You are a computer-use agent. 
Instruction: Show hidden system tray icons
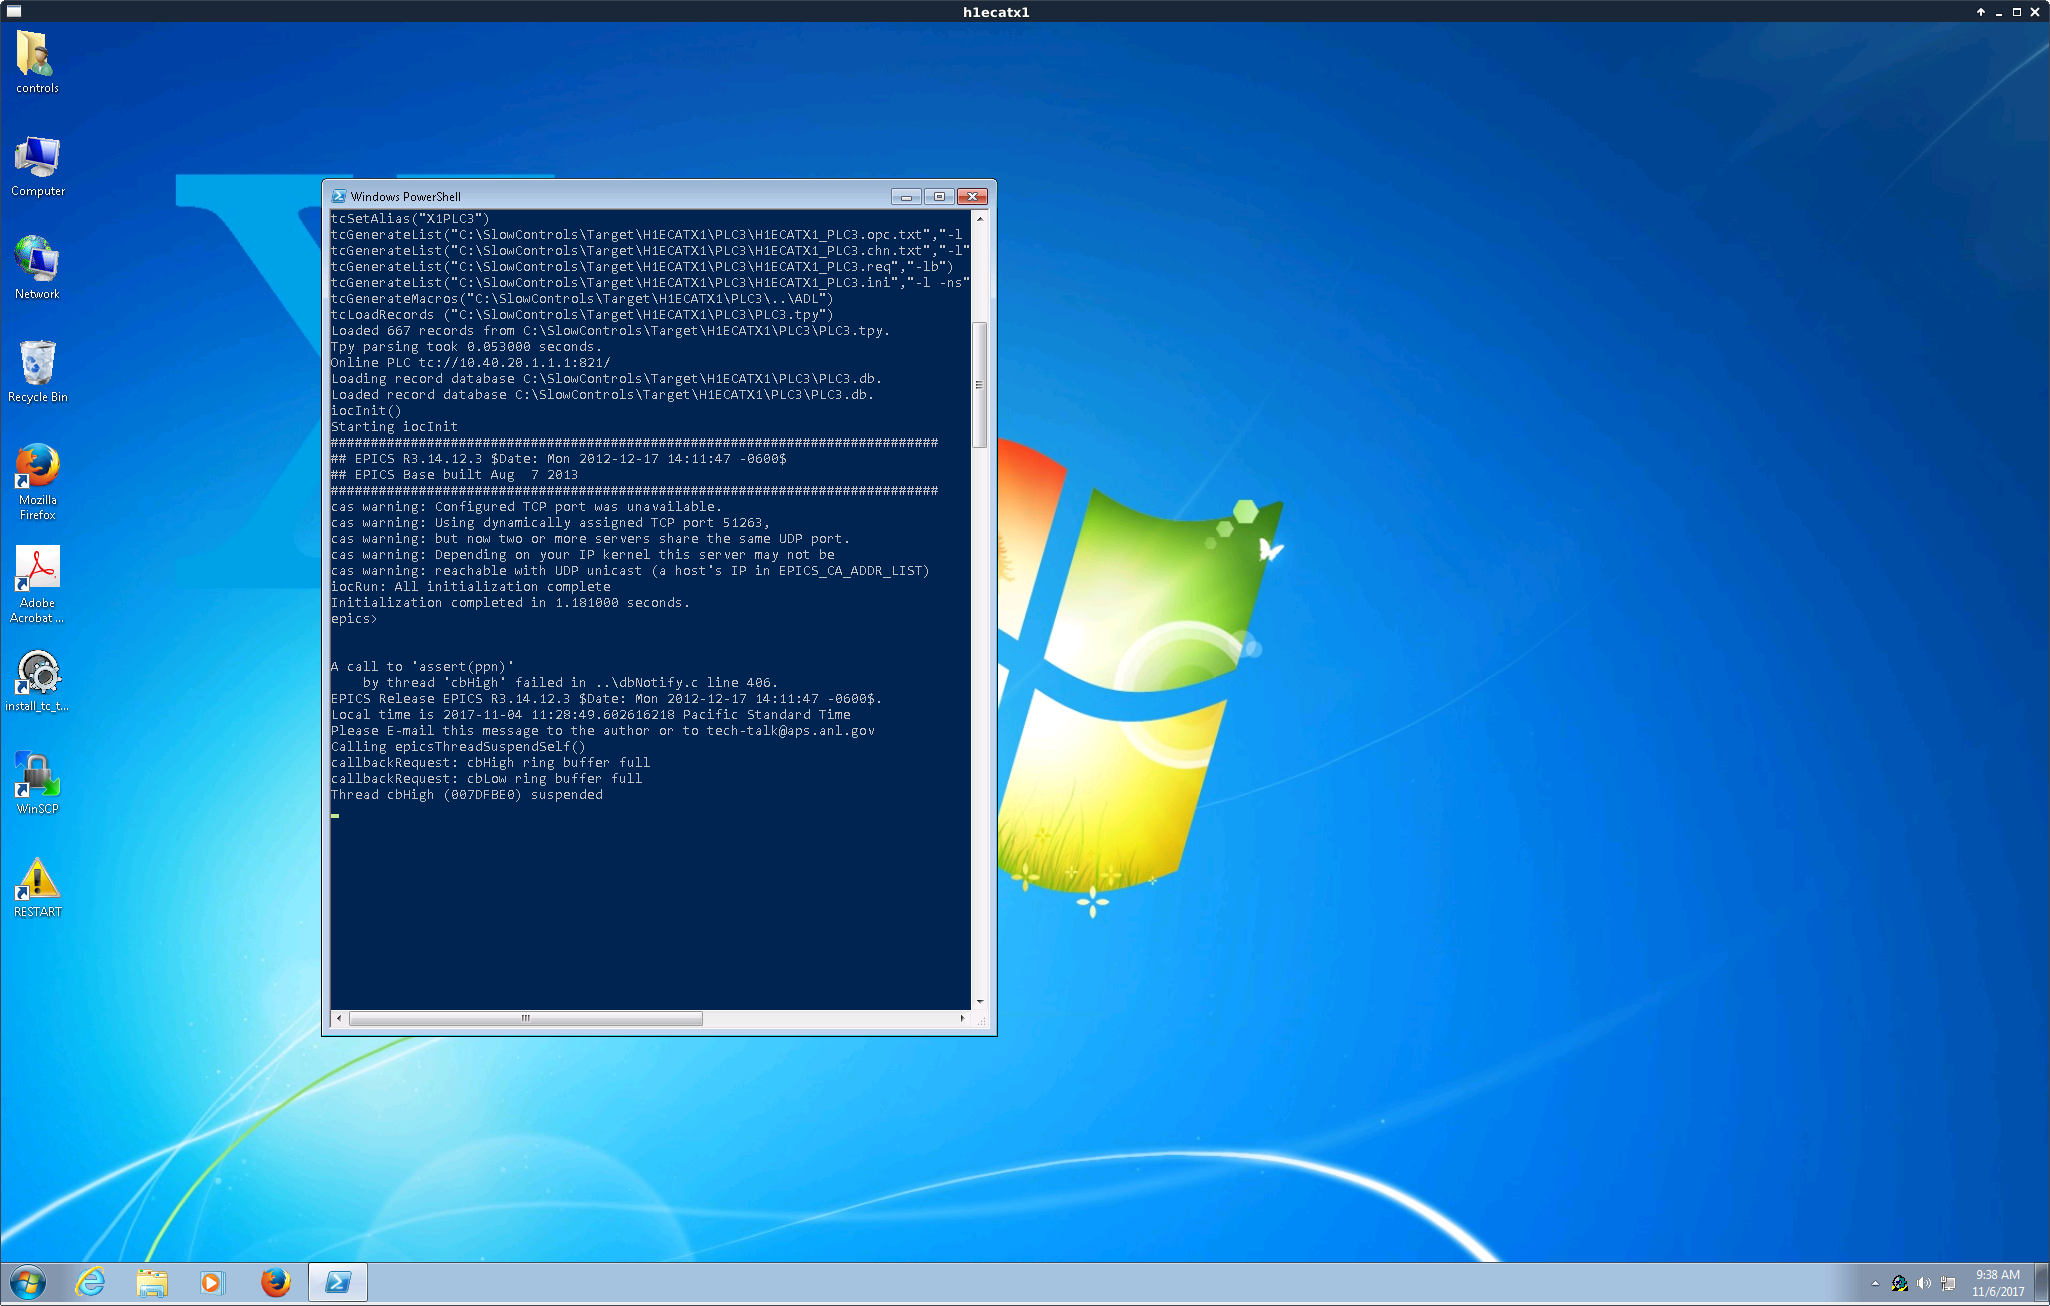[1875, 1283]
